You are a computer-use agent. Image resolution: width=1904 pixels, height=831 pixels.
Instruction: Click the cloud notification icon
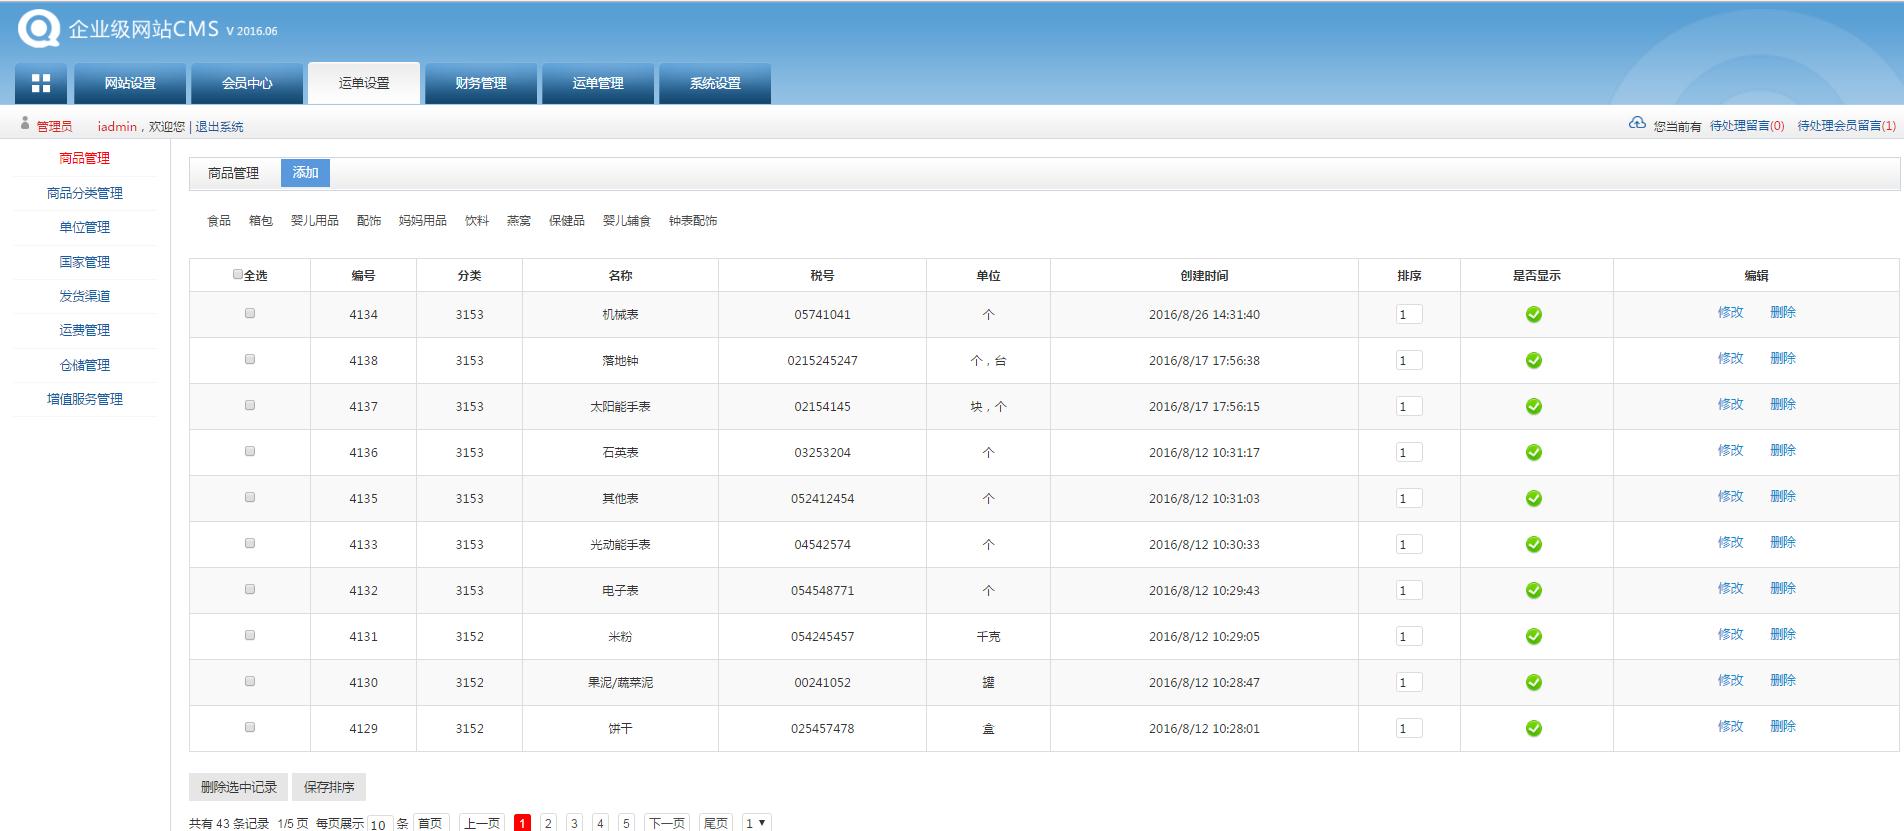(1637, 123)
